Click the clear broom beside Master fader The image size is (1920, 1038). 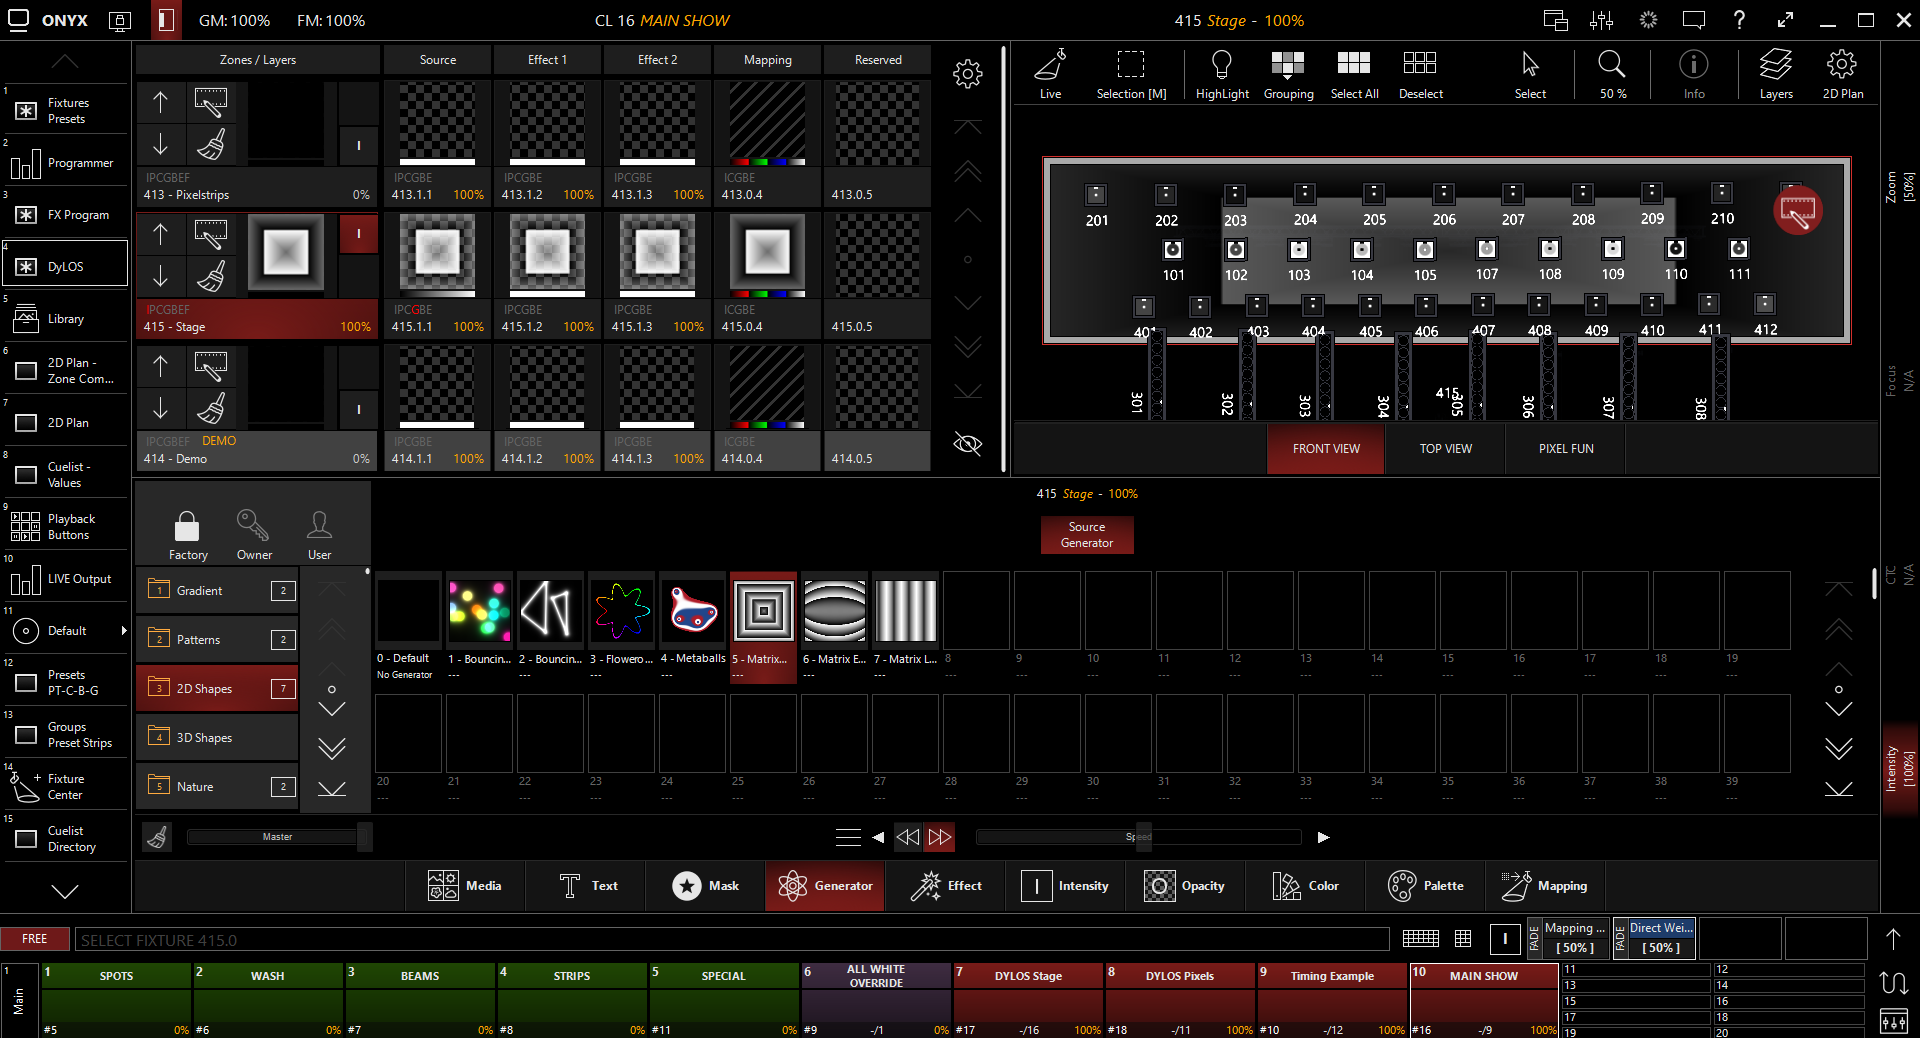[x=157, y=836]
